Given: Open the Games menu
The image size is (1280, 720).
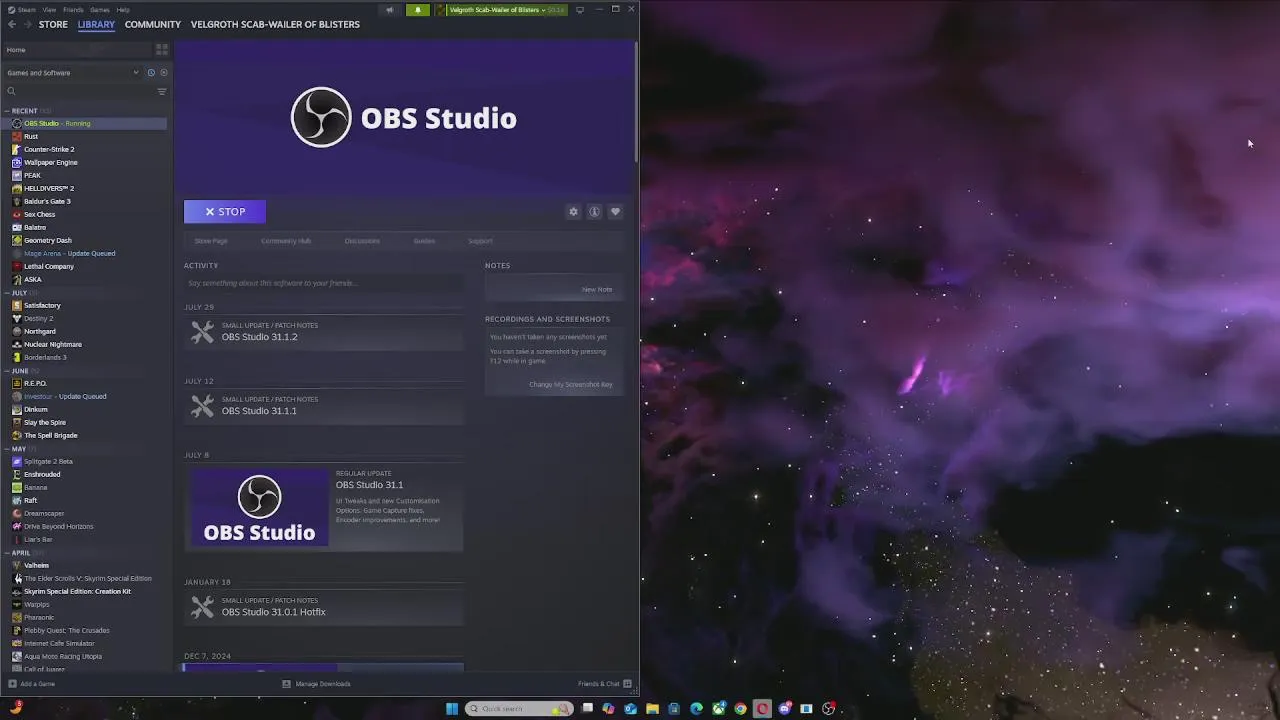Looking at the screenshot, I should 100,9.
